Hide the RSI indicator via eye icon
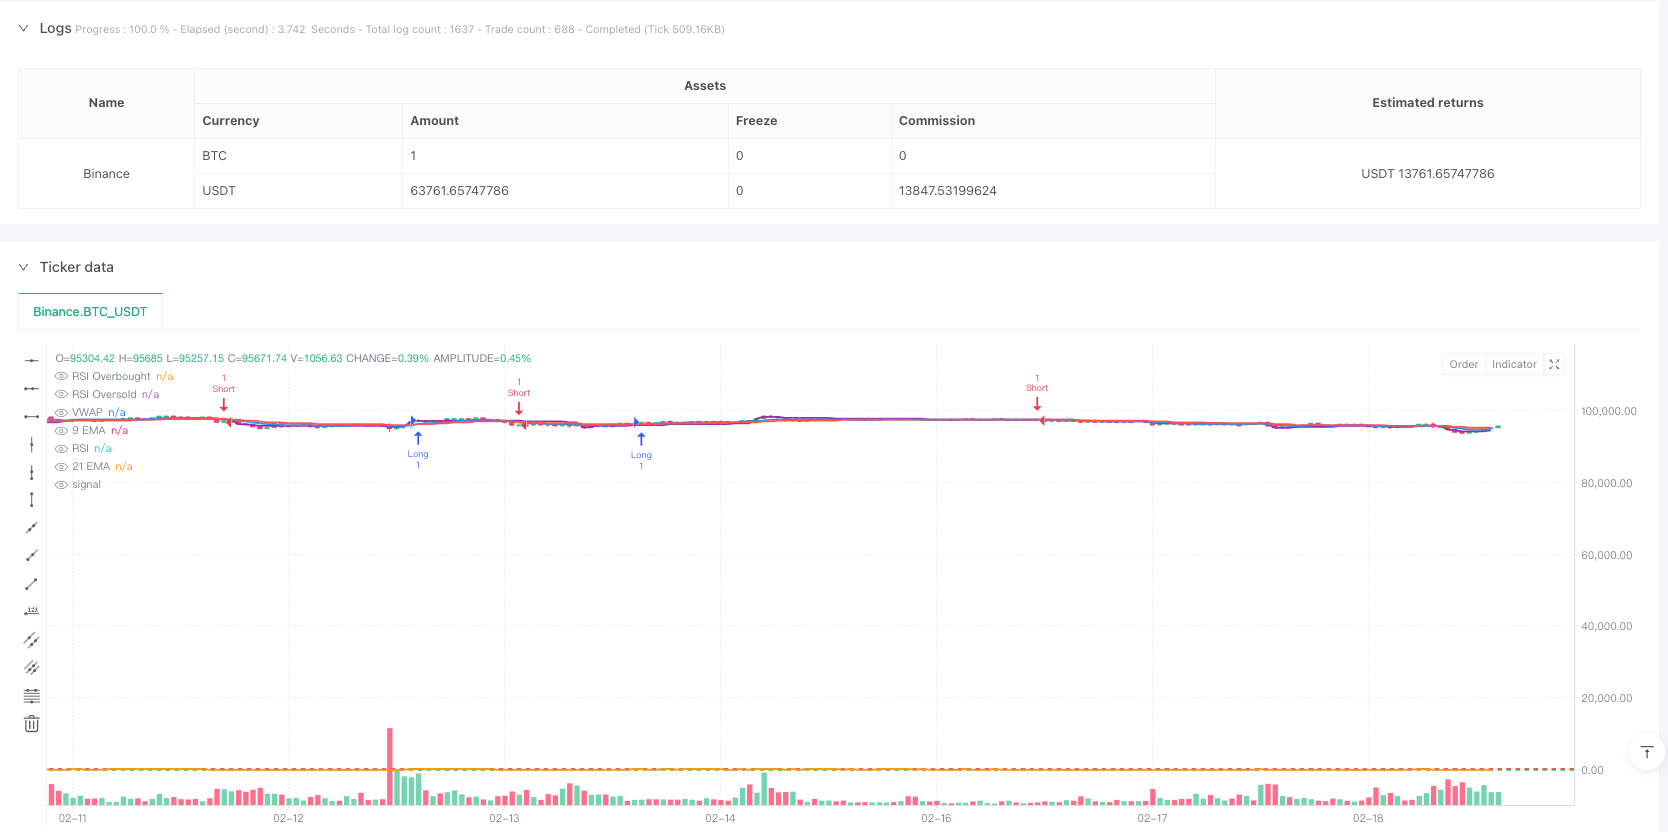The height and width of the screenshot is (832, 1668). [61, 449]
